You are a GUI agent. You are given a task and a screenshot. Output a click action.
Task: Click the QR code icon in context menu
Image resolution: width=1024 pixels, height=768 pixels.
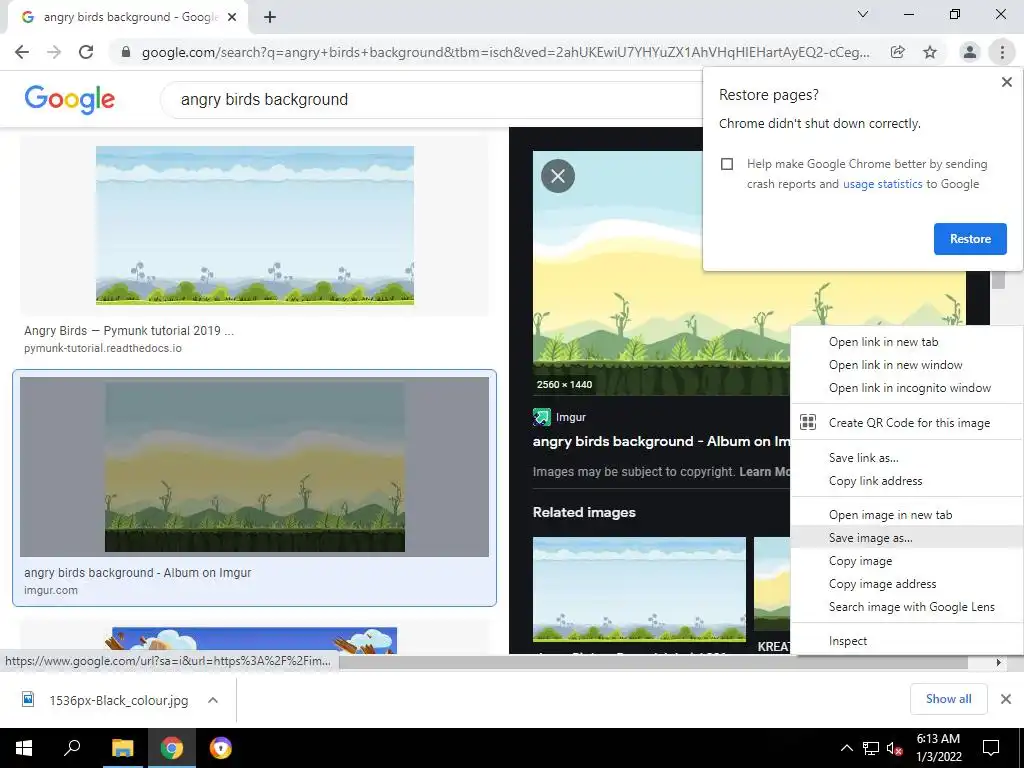point(808,423)
